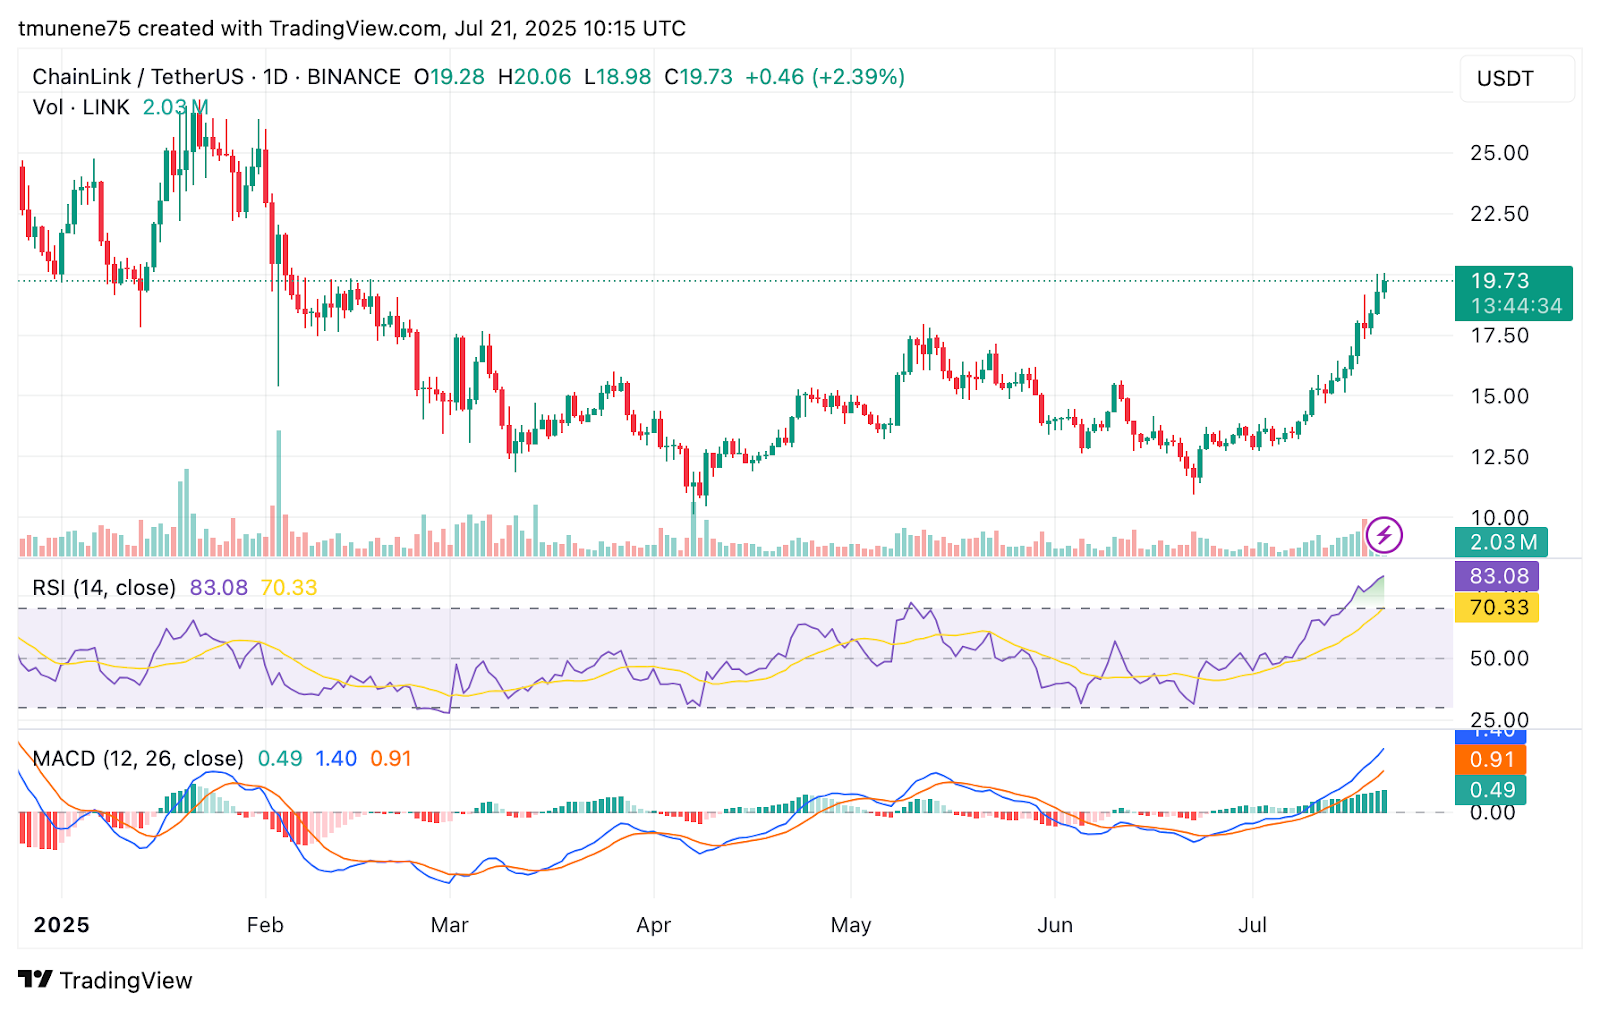Click the Feb label on time axis

(265, 925)
